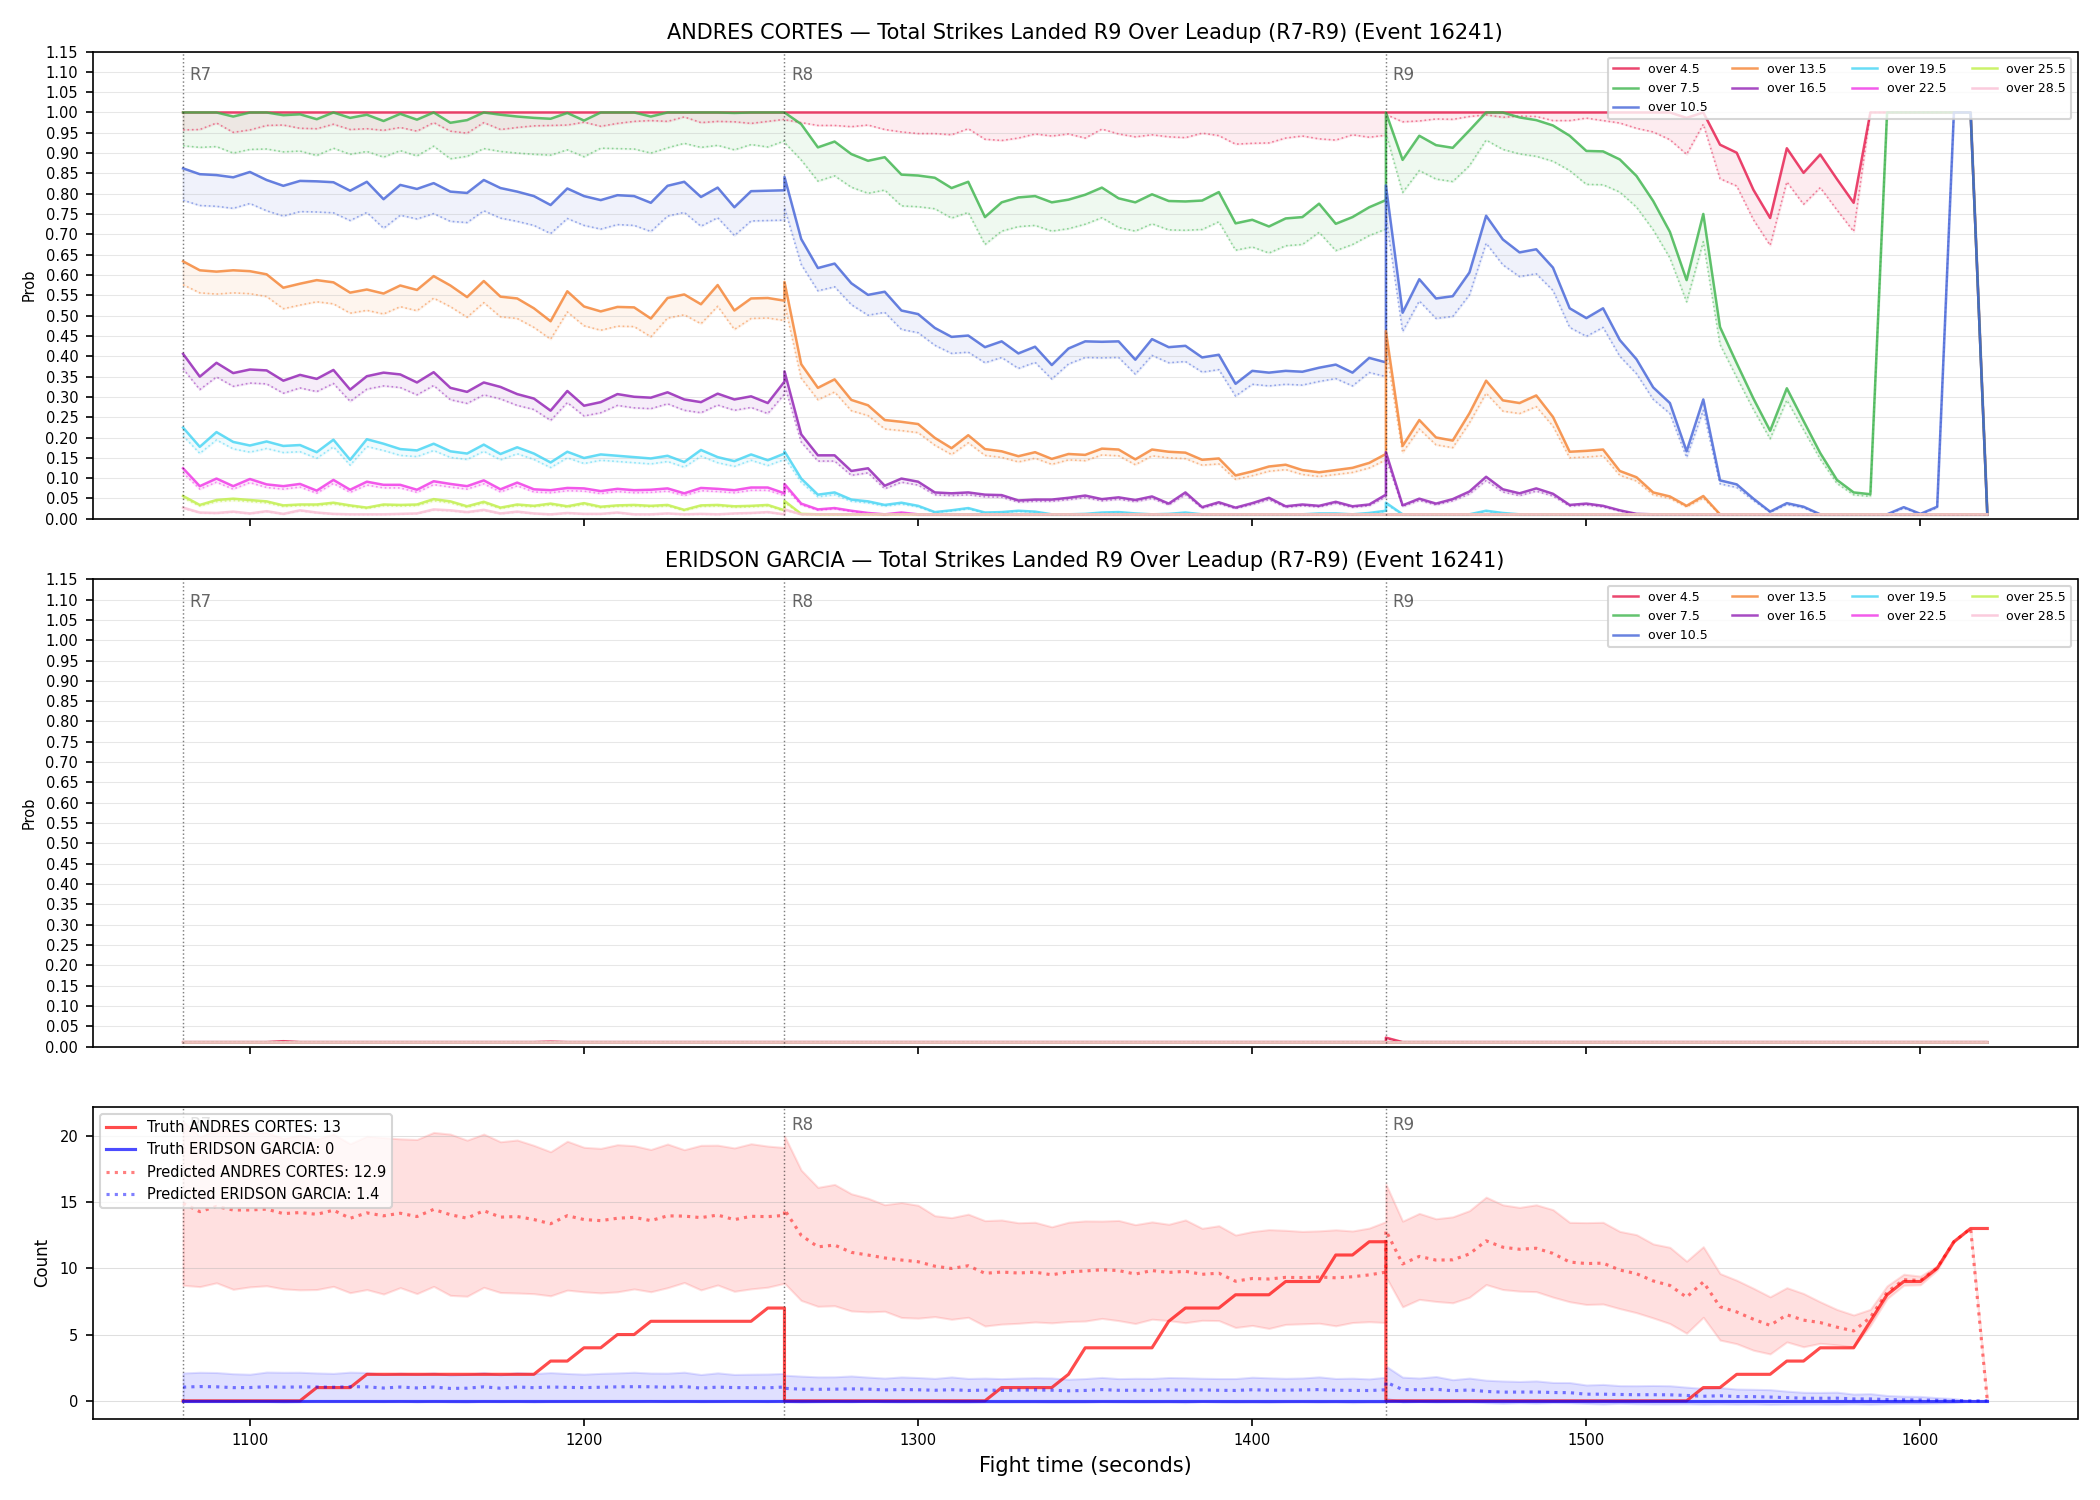Click the R7 round marker in Cortes chart
2100x1500 pixels.
click(200, 74)
